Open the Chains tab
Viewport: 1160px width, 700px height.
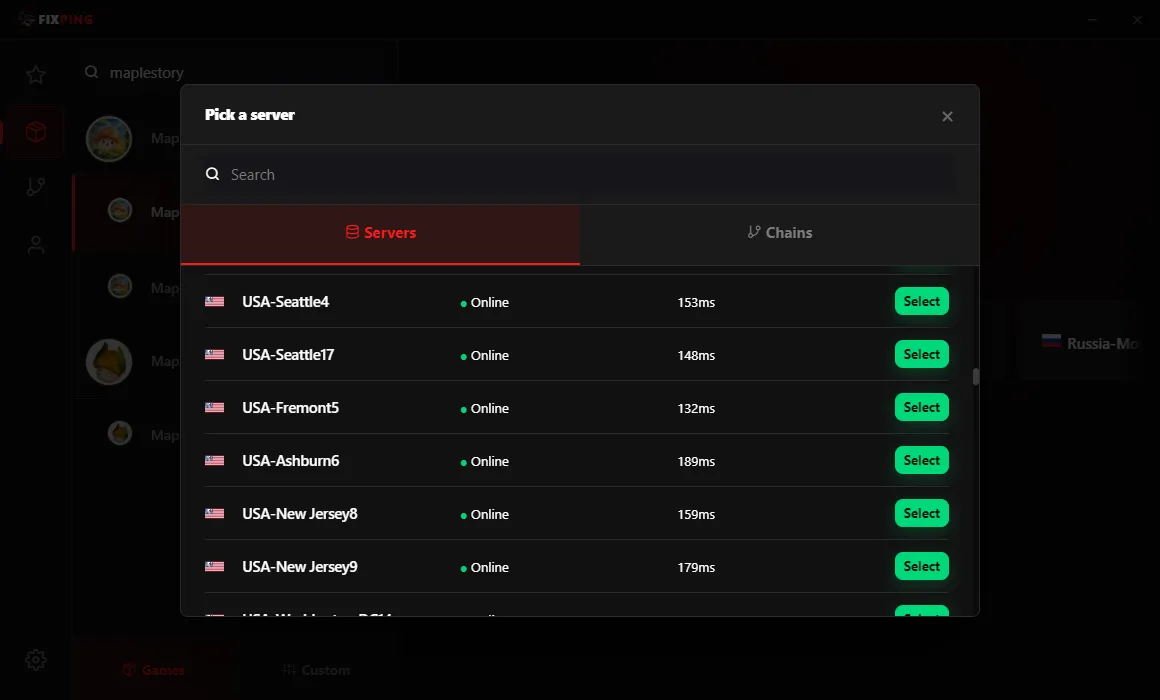[x=780, y=233]
